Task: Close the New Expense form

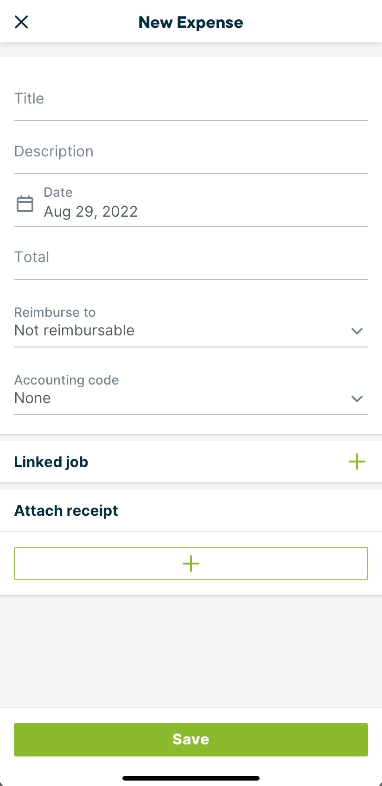Action: (x=21, y=22)
